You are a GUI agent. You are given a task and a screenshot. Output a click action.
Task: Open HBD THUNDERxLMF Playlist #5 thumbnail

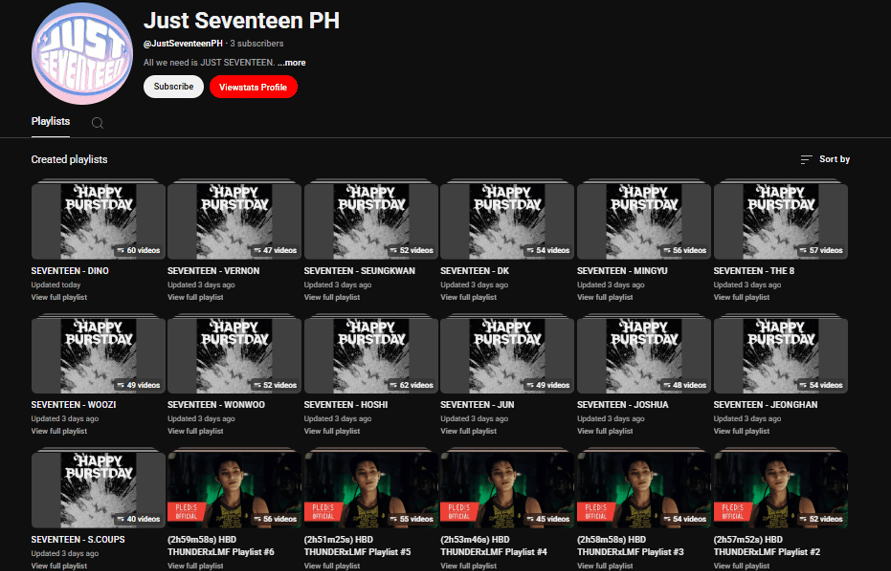pos(371,490)
